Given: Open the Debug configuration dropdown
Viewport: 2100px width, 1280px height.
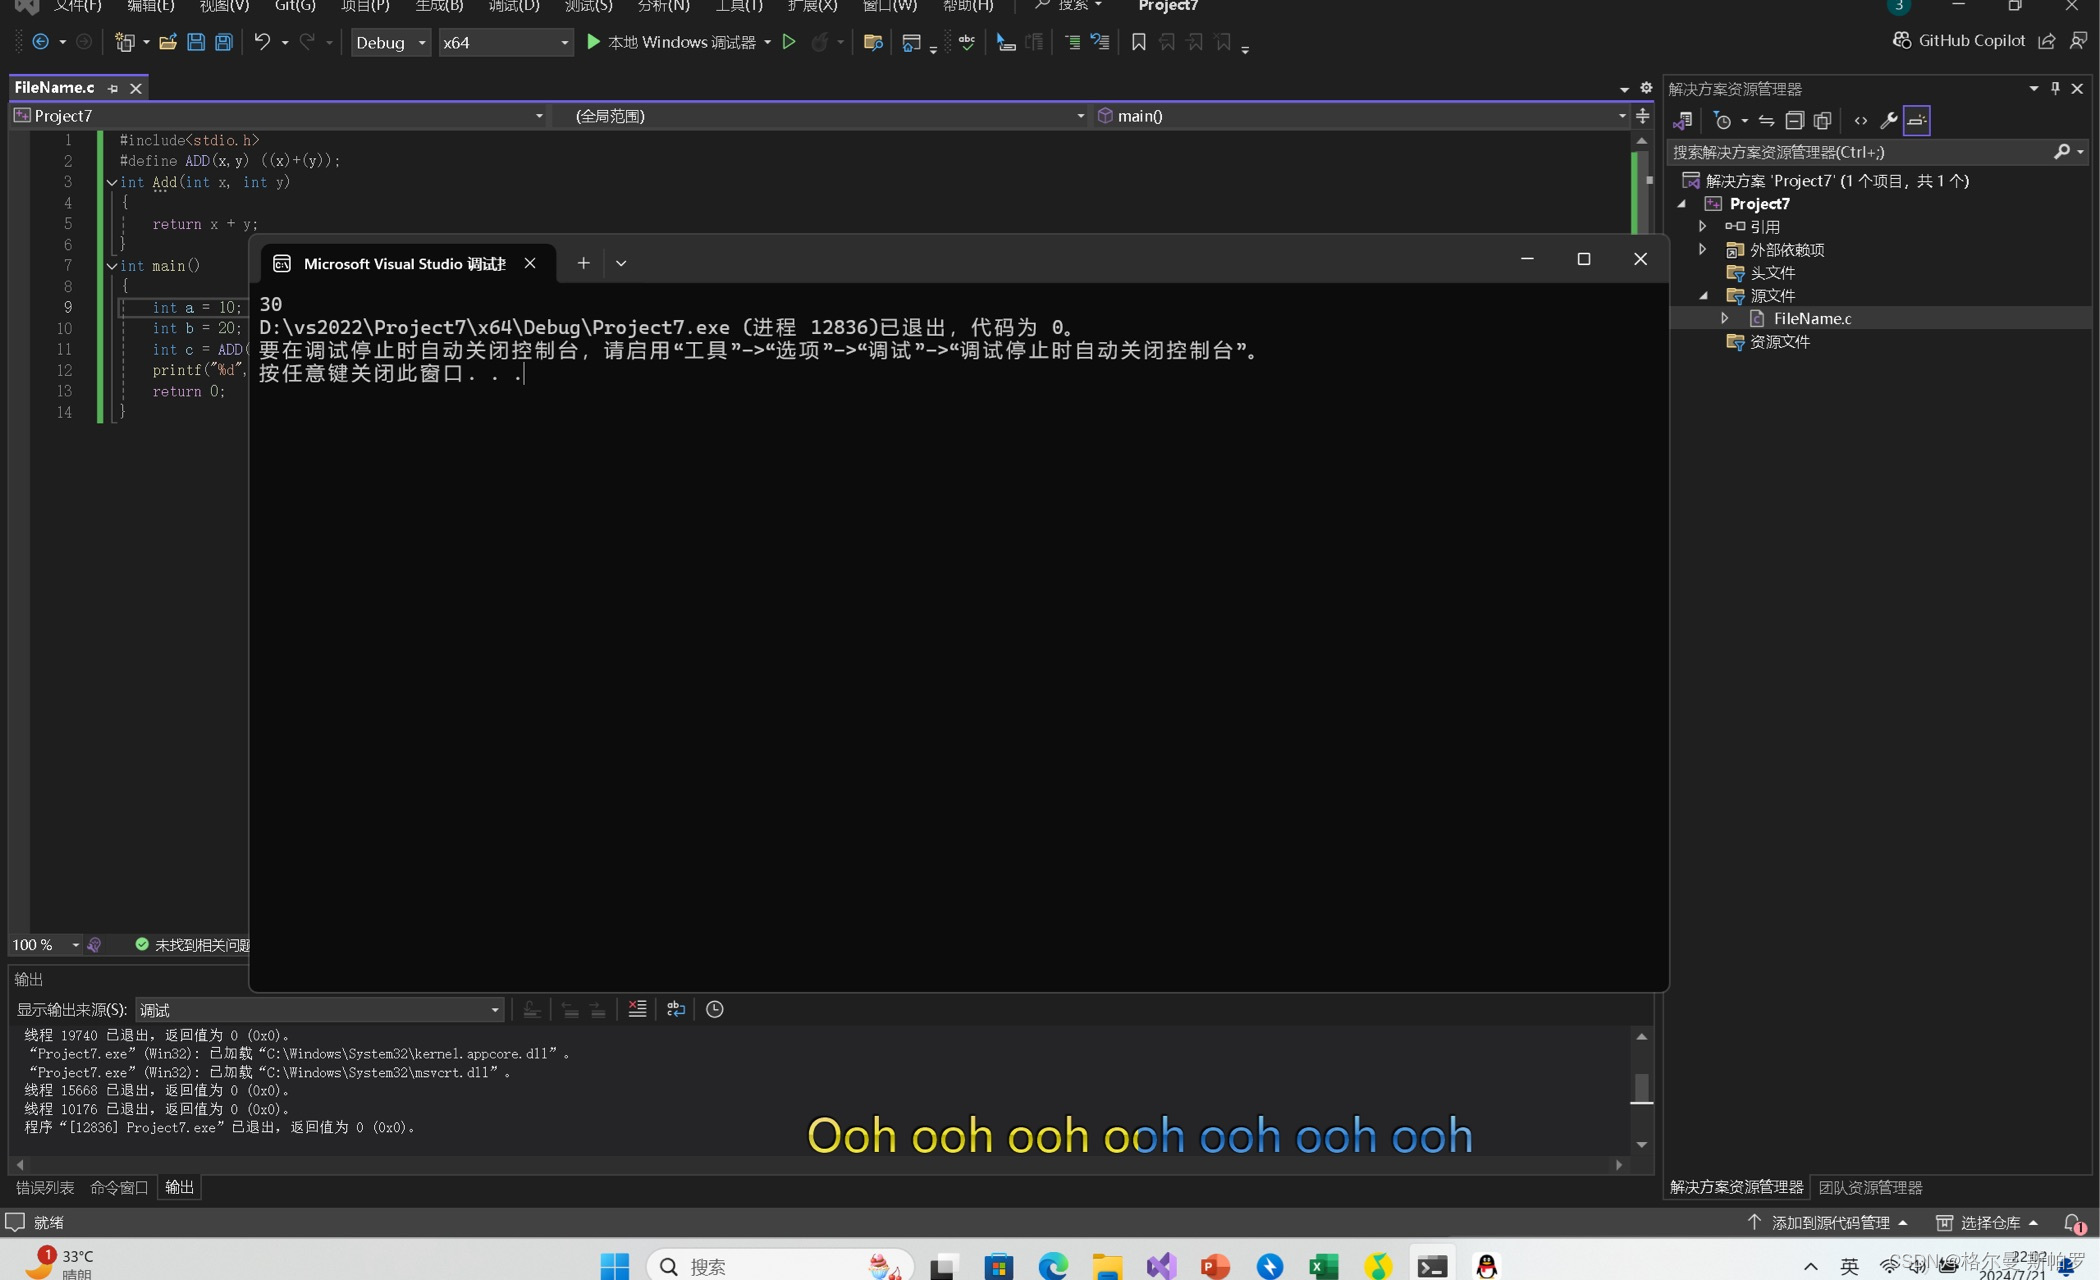Looking at the screenshot, I should point(390,42).
